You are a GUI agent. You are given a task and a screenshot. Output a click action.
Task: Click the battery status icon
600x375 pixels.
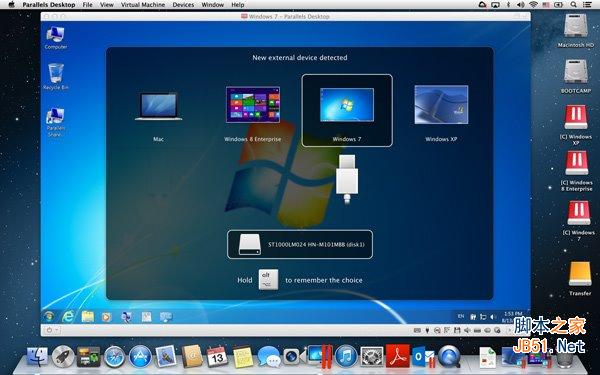click(x=558, y=5)
